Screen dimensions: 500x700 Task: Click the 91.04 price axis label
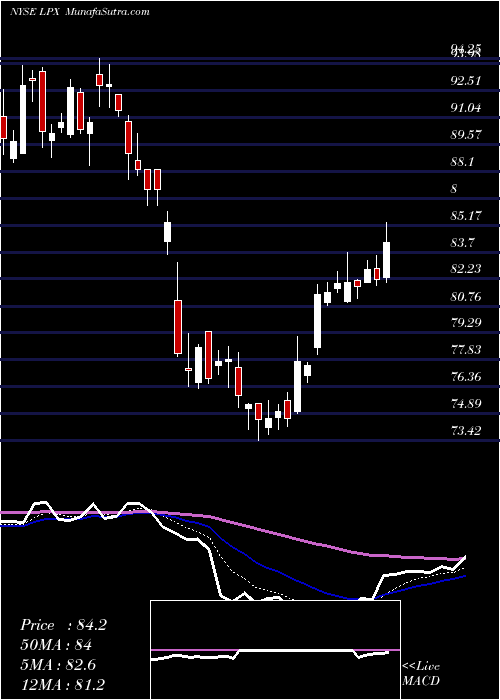coord(466,108)
